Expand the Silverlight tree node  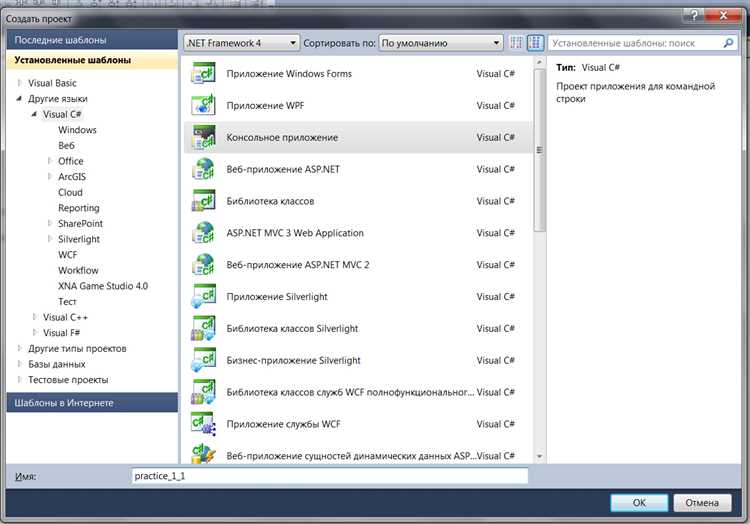point(49,239)
